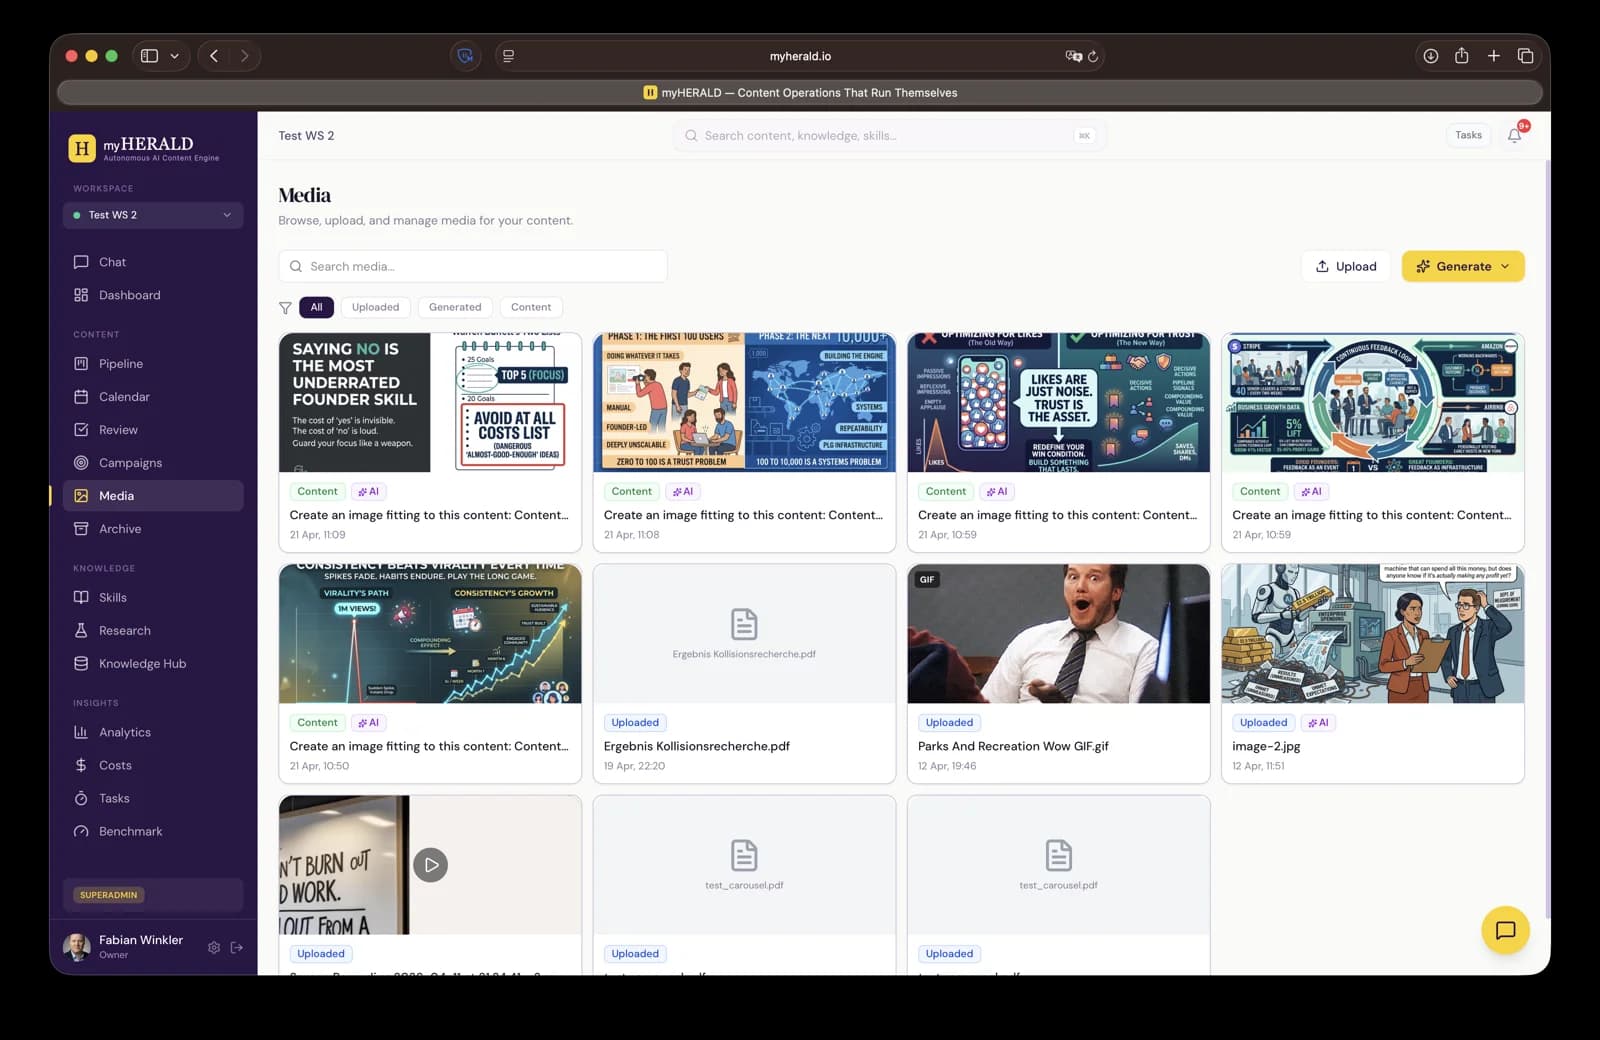Open Safari downloads icon
Image resolution: width=1600 pixels, height=1040 pixels.
[x=1431, y=56]
